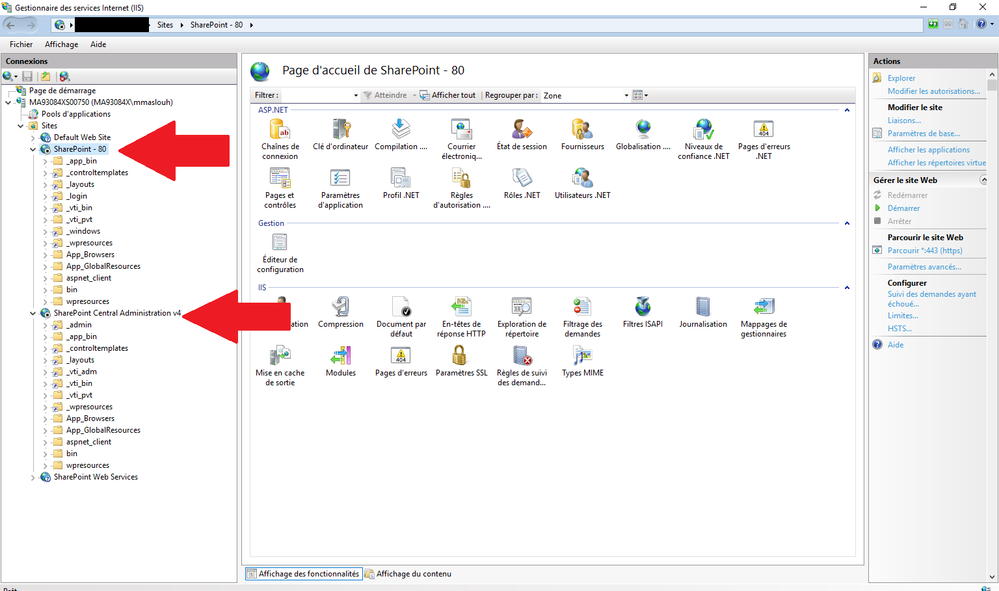Expand the Default Web Site node

[x=33, y=138]
